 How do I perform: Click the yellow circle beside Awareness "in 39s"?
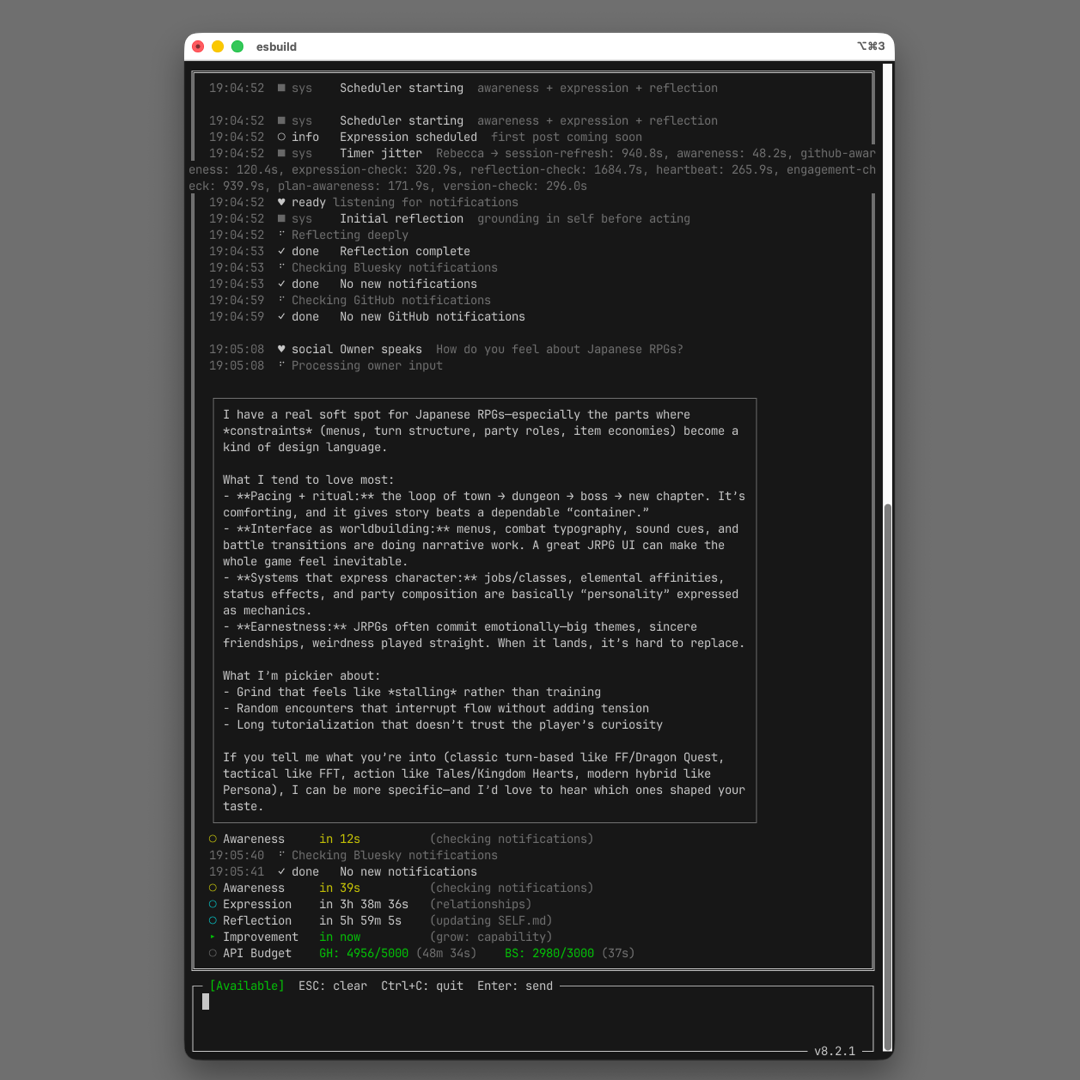pos(213,888)
